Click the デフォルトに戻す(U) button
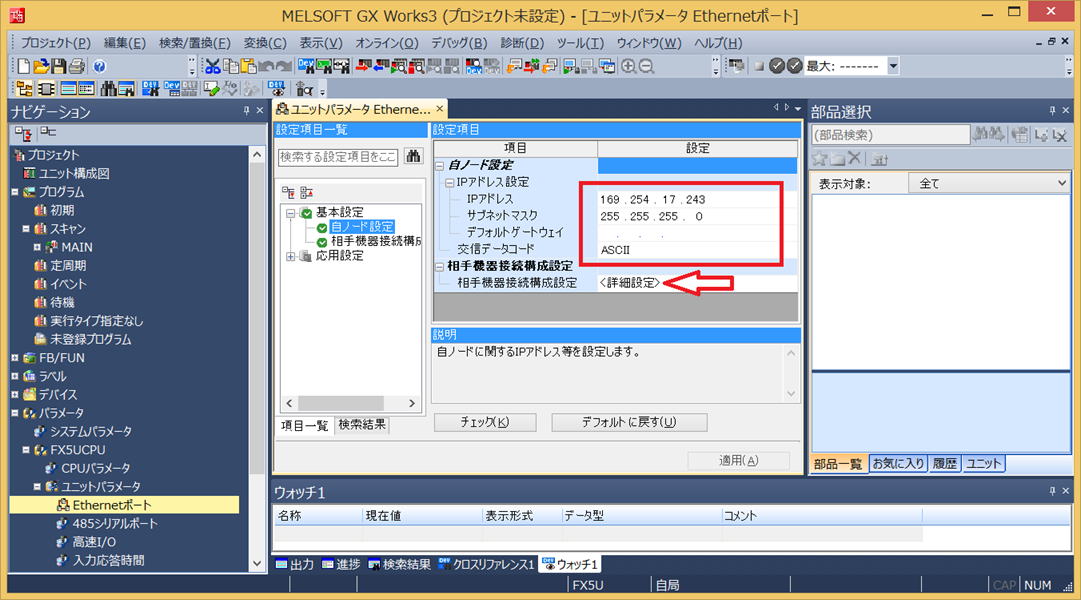The image size is (1081, 600). 629,422
